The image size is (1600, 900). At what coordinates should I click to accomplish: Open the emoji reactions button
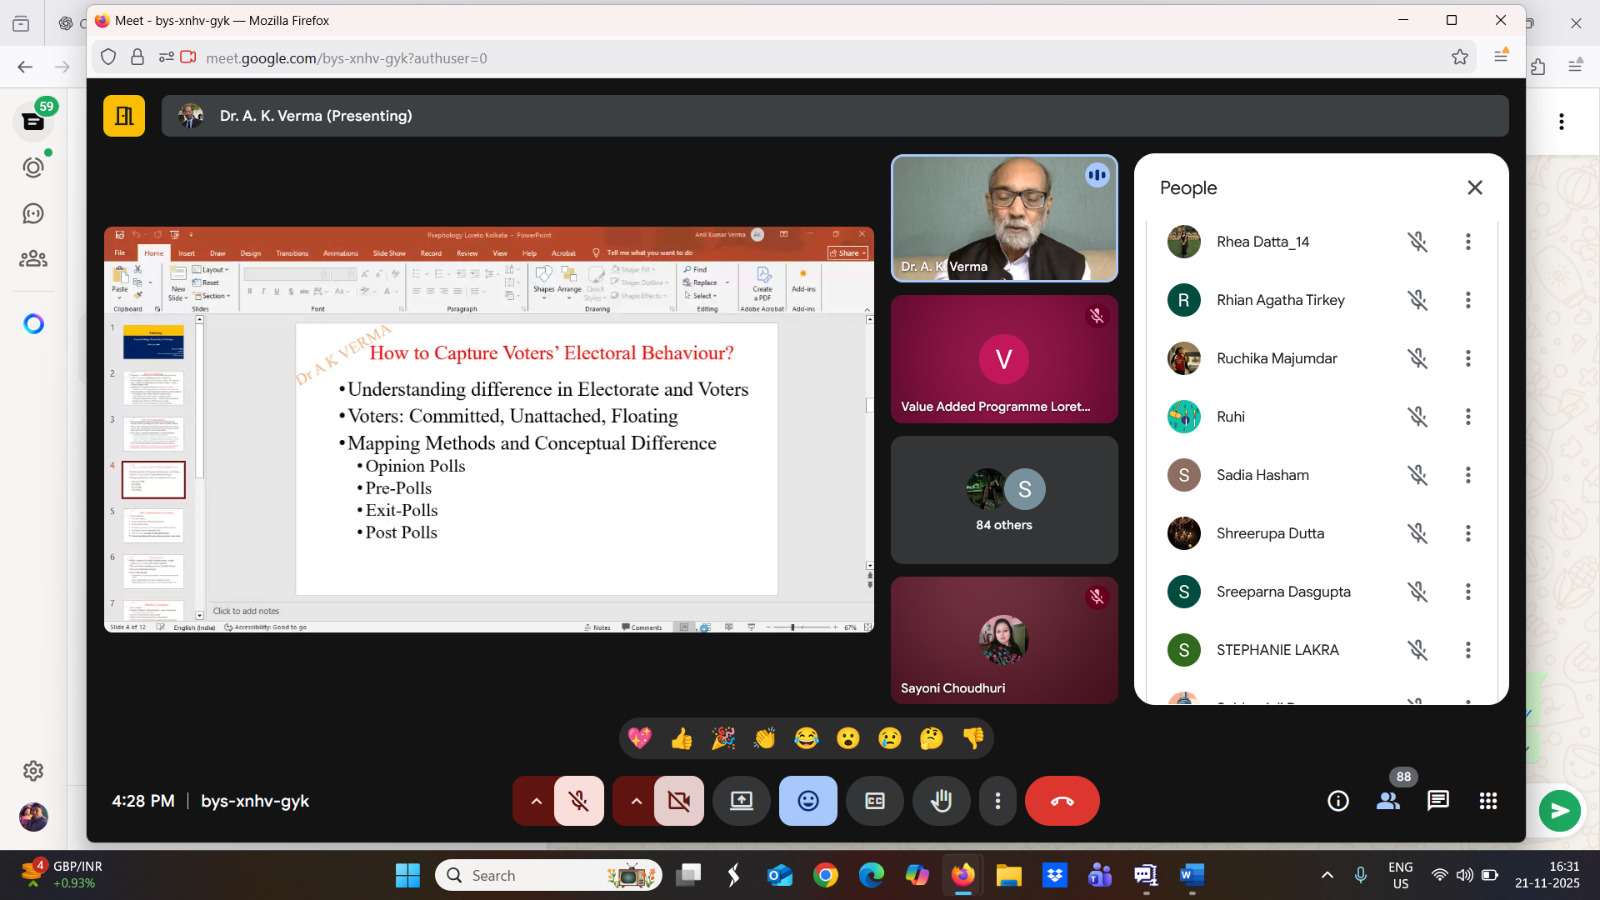pyautogui.click(x=808, y=801)
